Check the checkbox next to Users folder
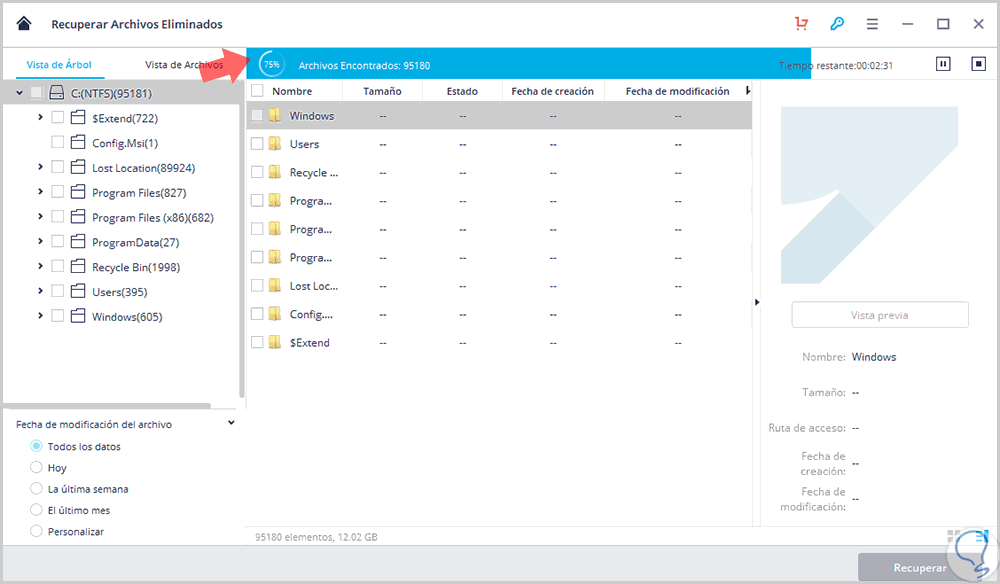1000x584 pixels. pyautogui.click(x=255, y=143)
